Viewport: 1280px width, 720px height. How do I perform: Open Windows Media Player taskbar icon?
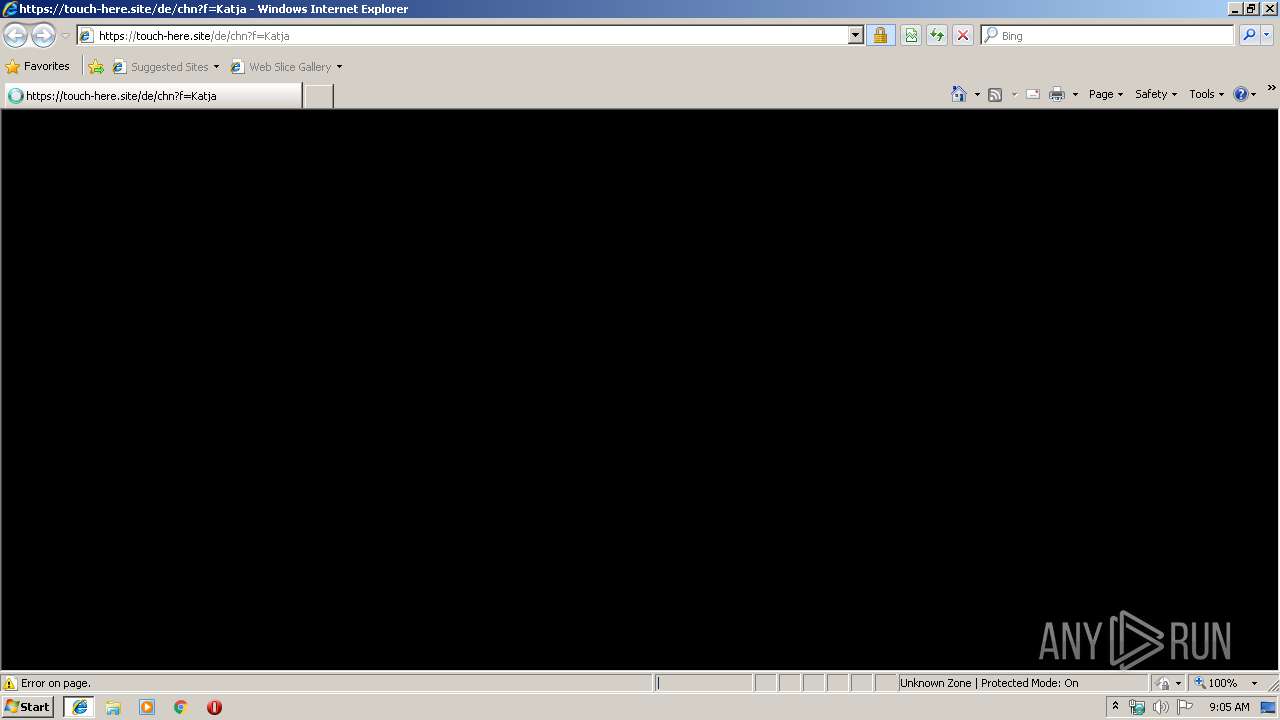click(147, 707)
